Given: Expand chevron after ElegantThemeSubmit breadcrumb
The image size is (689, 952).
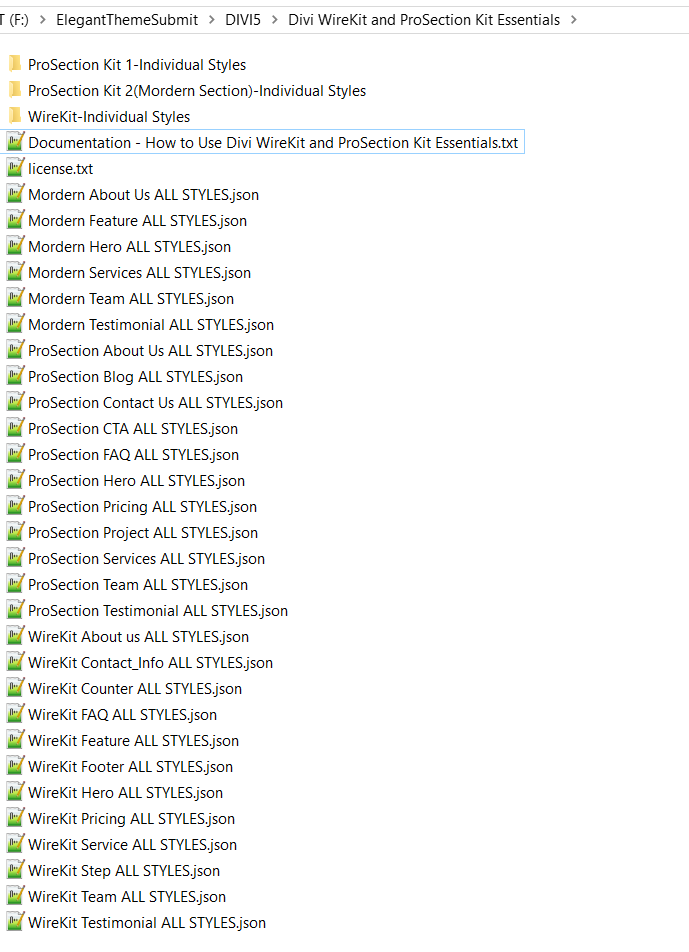Looking at the screenshot, I should click(x=211, y=20).
